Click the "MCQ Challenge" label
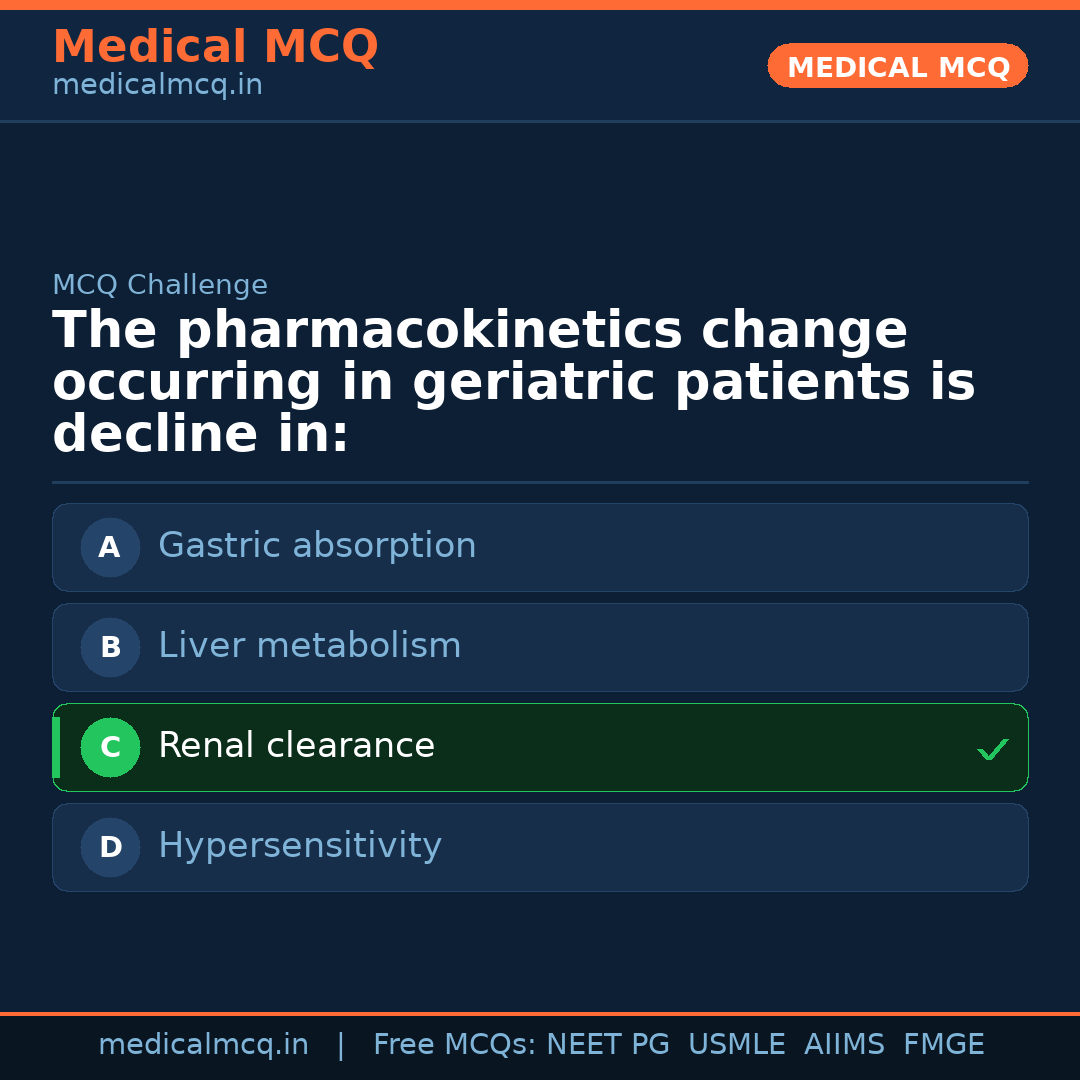Image resolution: width=1080 pixels, height=1080 pixels. pyautogui.click(x=160, y=285)
